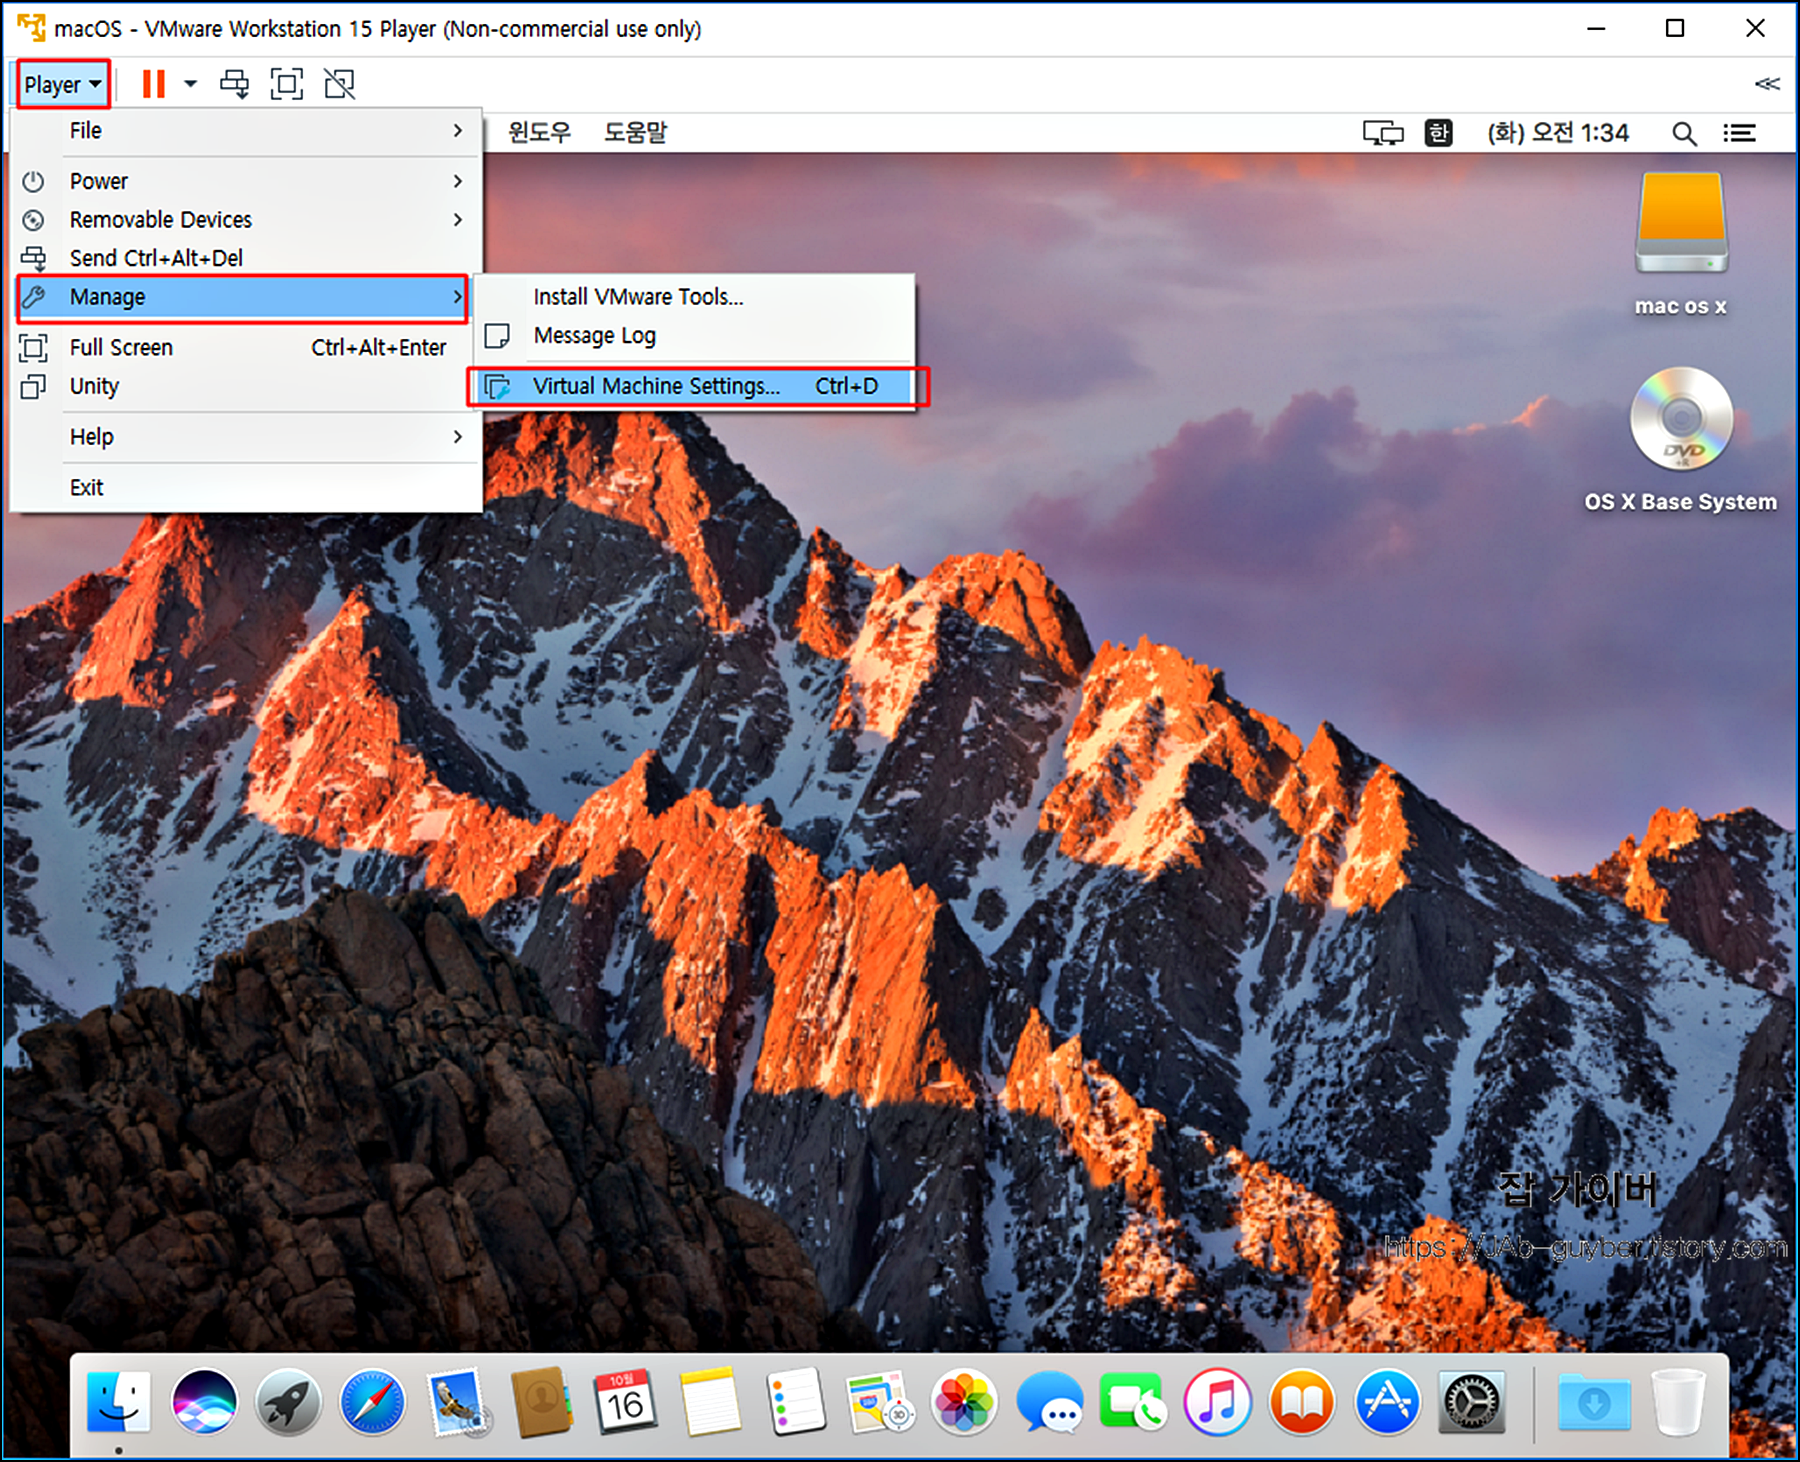Open the display mirroring menu bar icon

point(1383,133)
